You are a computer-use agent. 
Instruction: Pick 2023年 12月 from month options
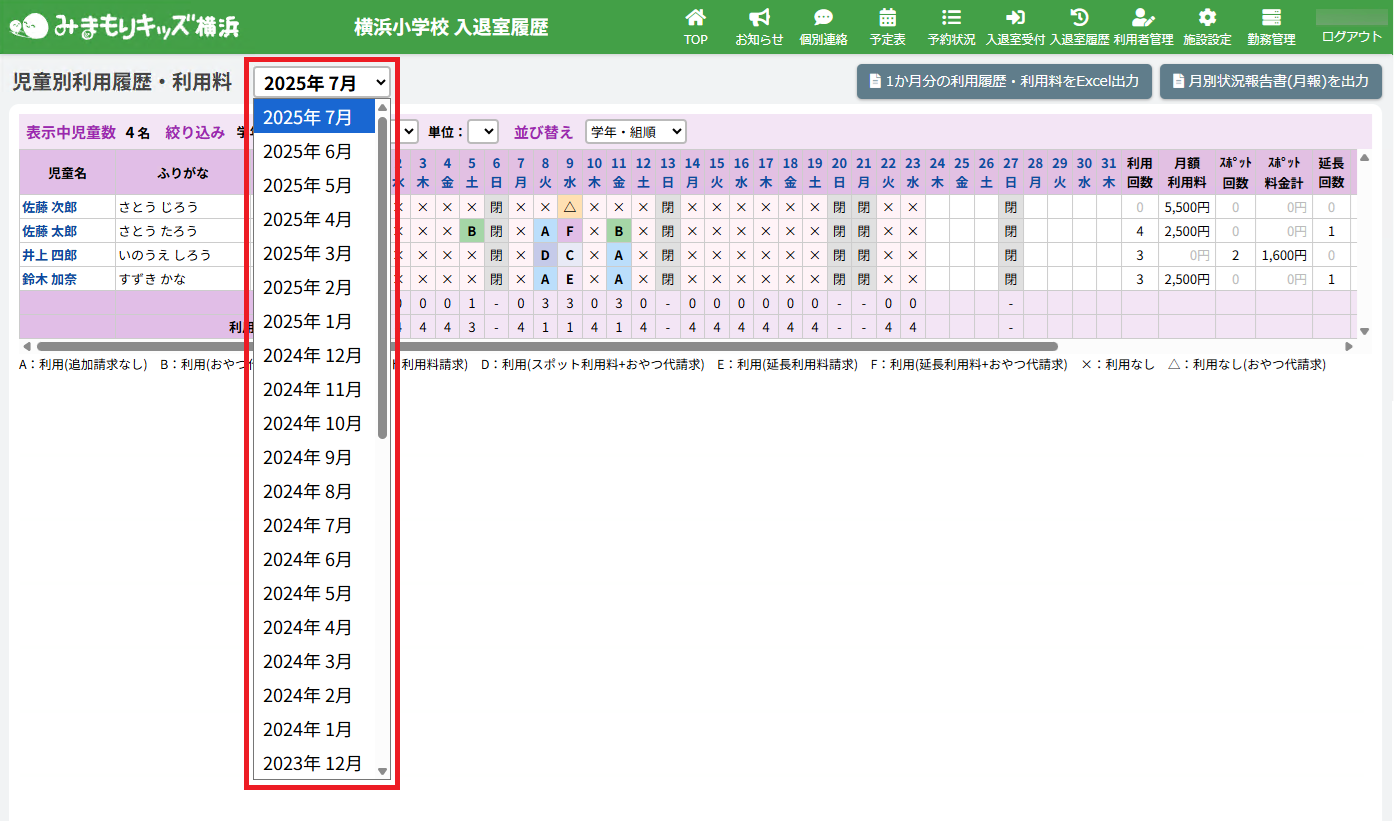313,764
